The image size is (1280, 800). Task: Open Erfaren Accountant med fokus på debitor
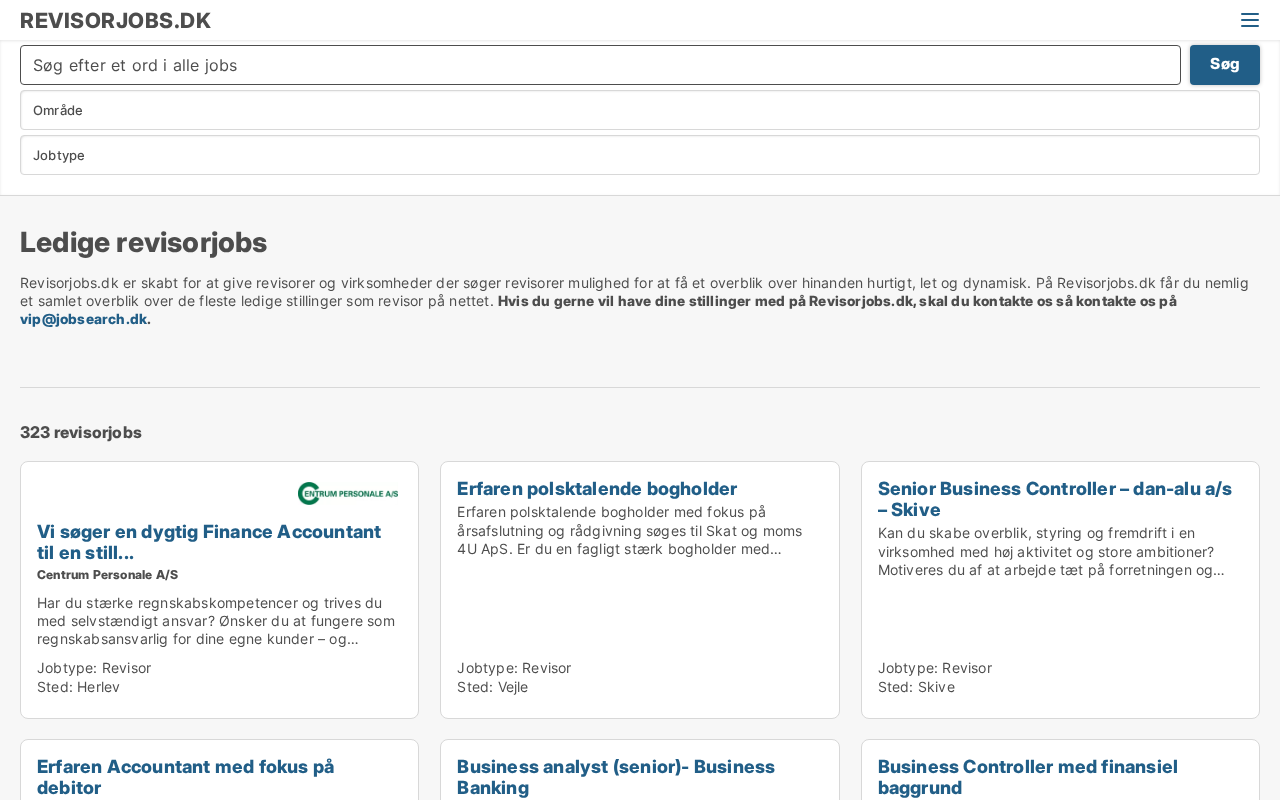(x=186, y=777)
